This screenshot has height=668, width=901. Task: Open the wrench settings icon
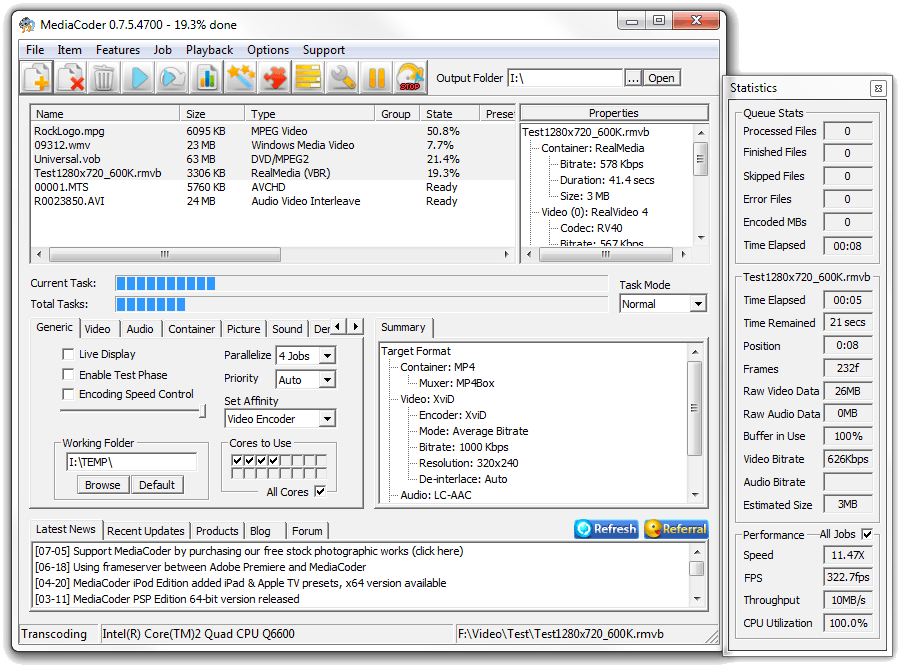coord(343,77)
